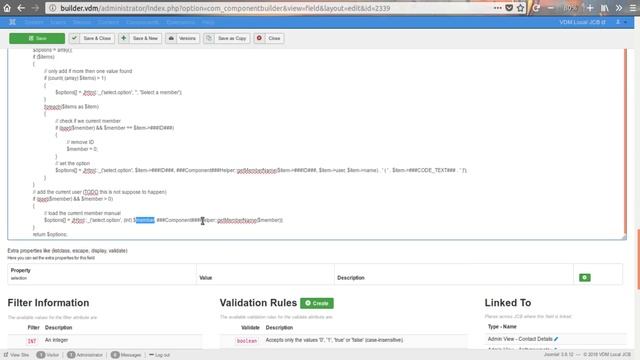This screenshot has height=360, width=640.
Task: Click inside the PHP code editor textarea
Action: click(316, 143)
